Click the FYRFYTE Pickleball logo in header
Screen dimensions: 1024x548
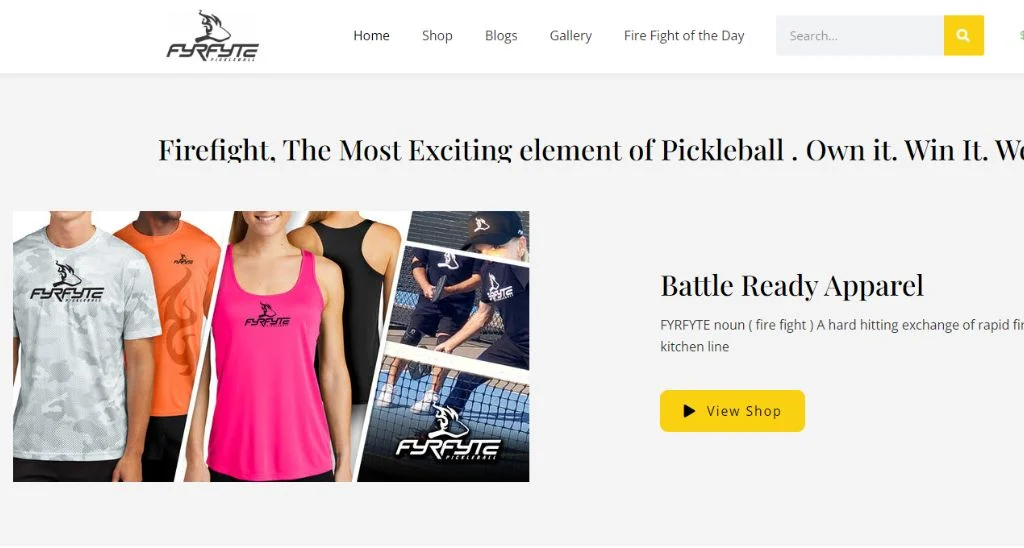click(213, 36)
